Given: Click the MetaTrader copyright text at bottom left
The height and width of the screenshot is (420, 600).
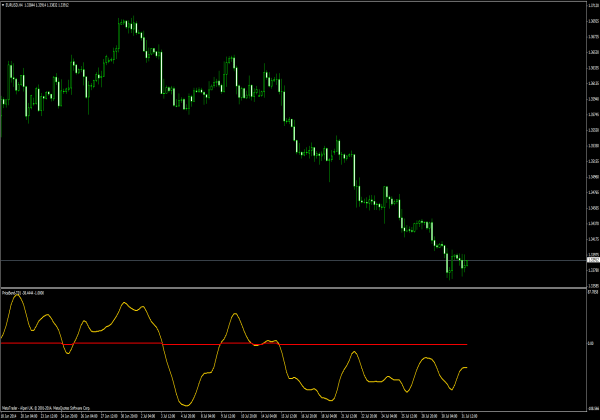Looking at the screenshot, I should click(46, 408).
